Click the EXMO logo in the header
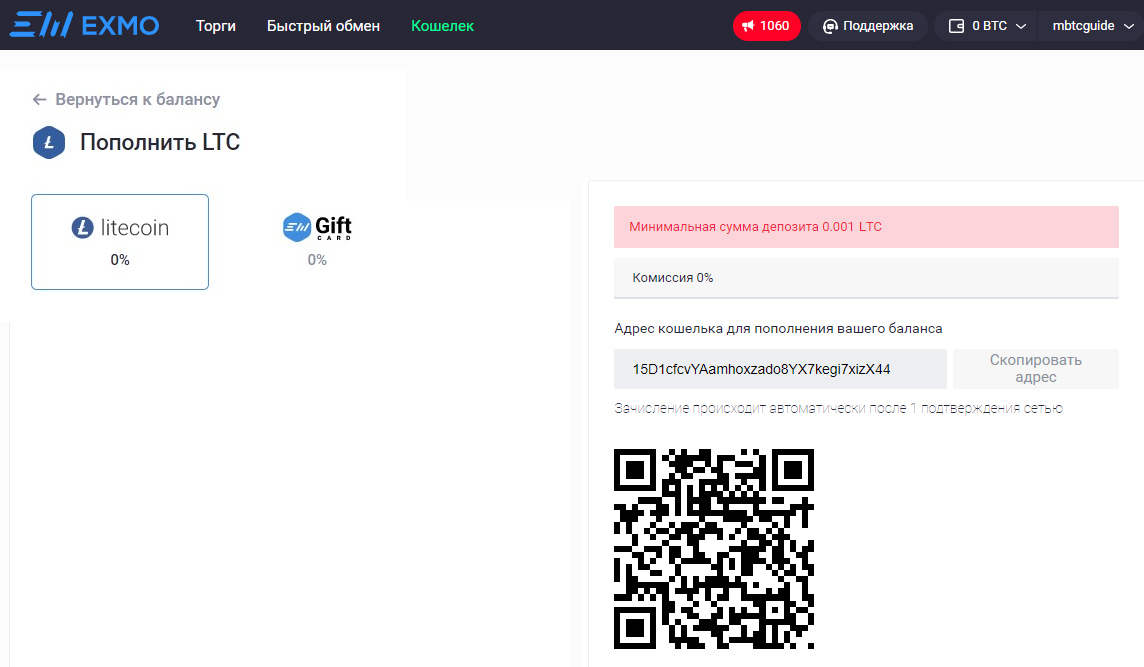Image resolution: width=1144 pixels, height=667 pixels. pyautogui.click(x=84, y=25)
